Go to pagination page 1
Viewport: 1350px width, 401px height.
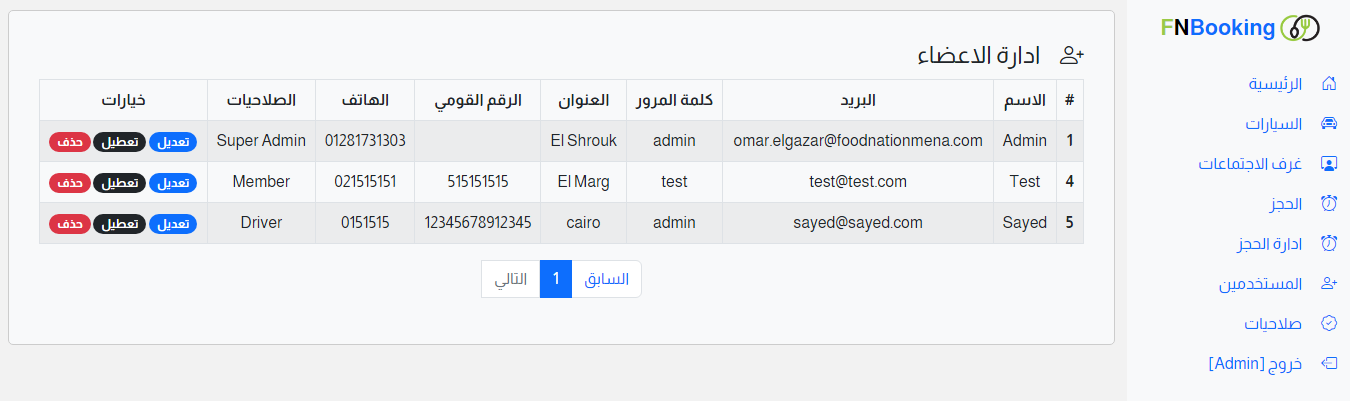tap(555, 279)
